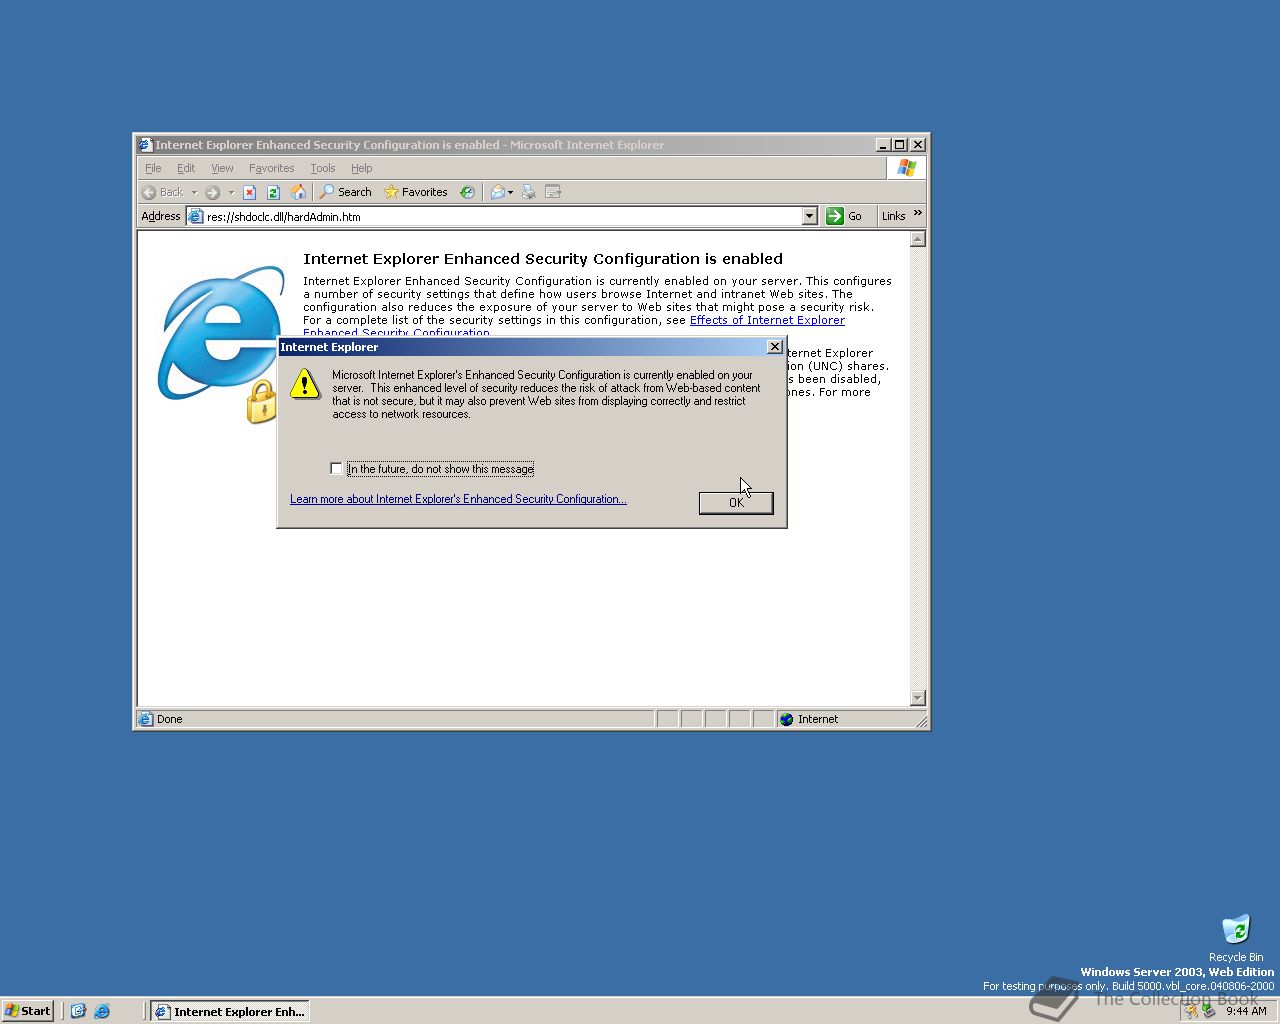
Task: Open the Edit menu
Action: (186, 168)
